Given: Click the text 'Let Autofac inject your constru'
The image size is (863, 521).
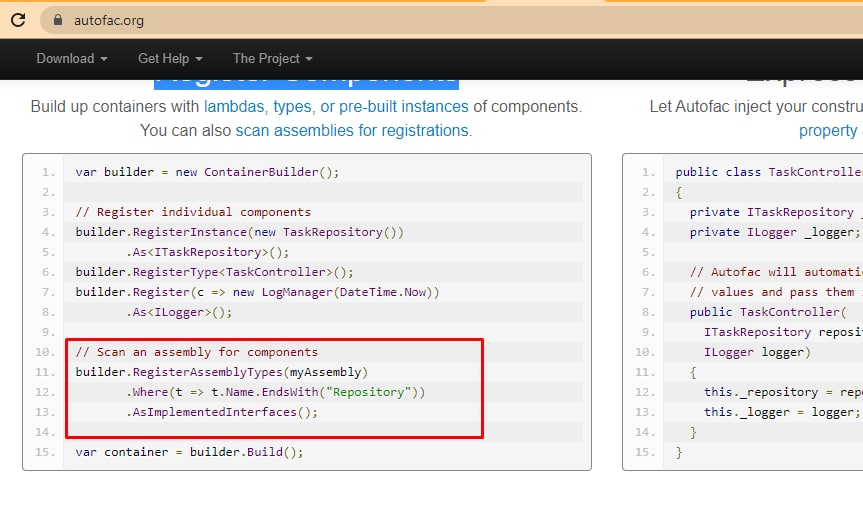Looking at the screenshot, I should pos(756,106).
